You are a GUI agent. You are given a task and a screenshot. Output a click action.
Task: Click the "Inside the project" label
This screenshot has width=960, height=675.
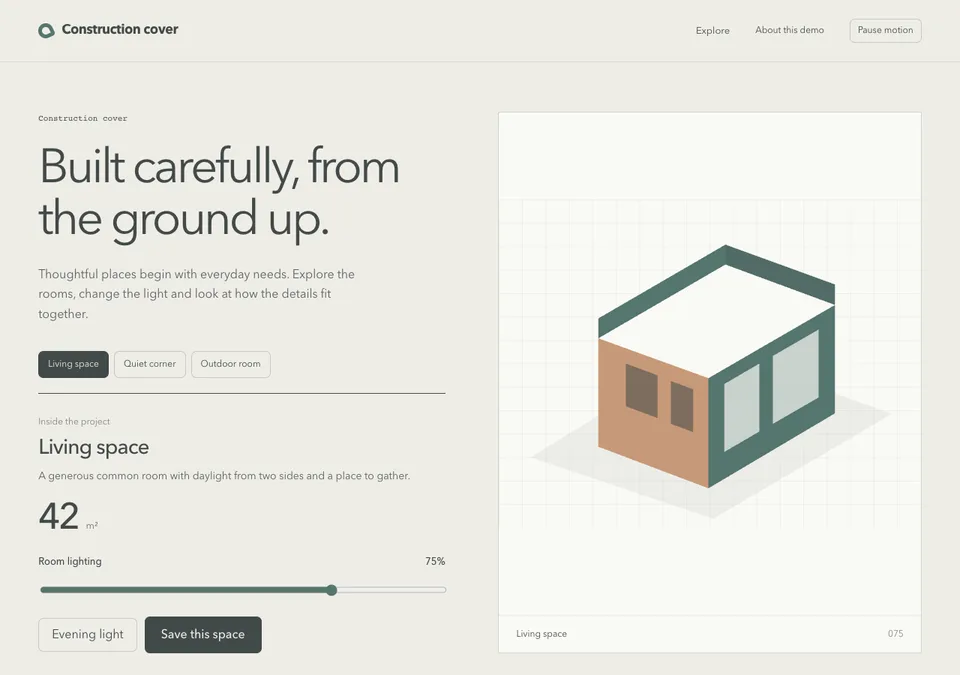[74, 421]
